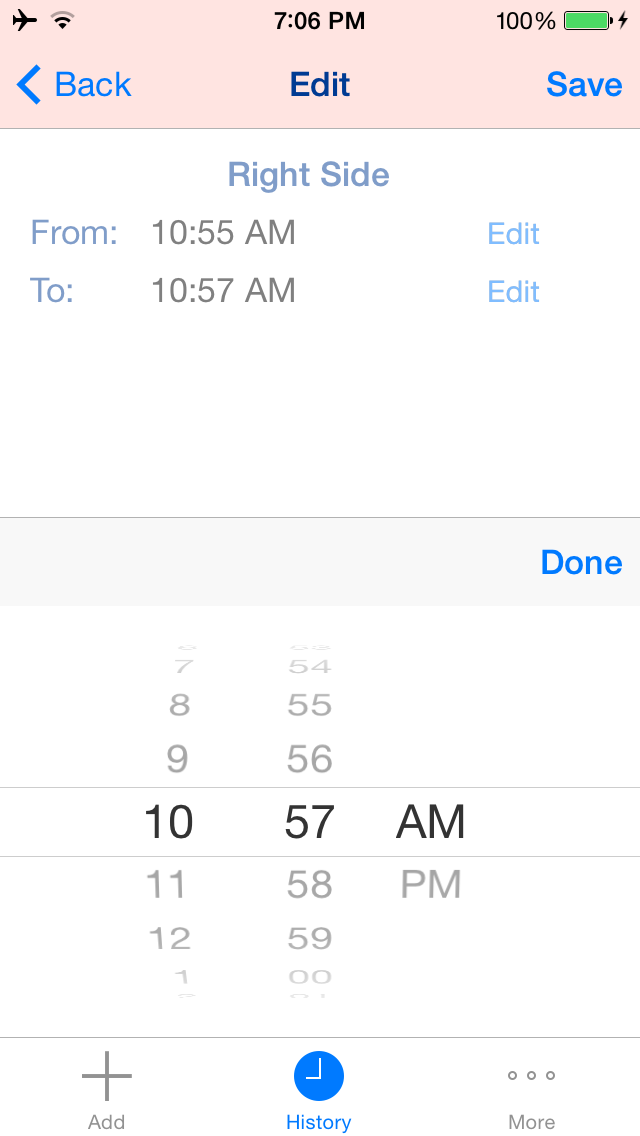This screenshot has height=1136, width=640.
Task: Select AM in the time picker
Action: pyautogui.click(x=430, y=822)
